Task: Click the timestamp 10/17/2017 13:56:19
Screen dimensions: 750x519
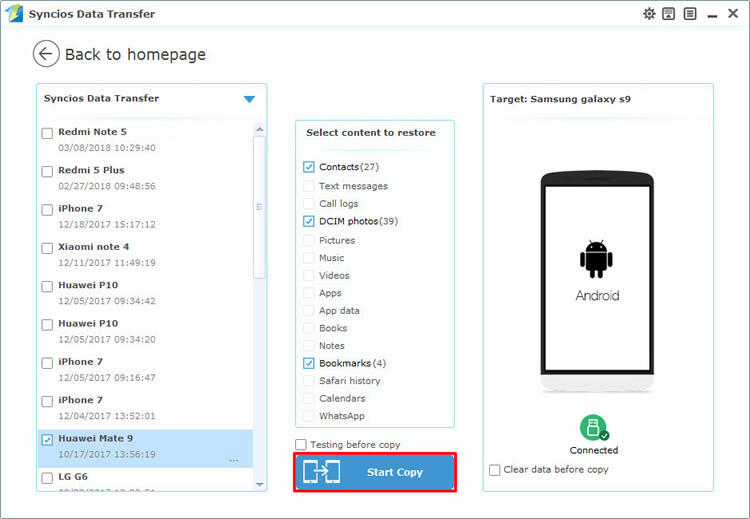Action: (107, 454)
